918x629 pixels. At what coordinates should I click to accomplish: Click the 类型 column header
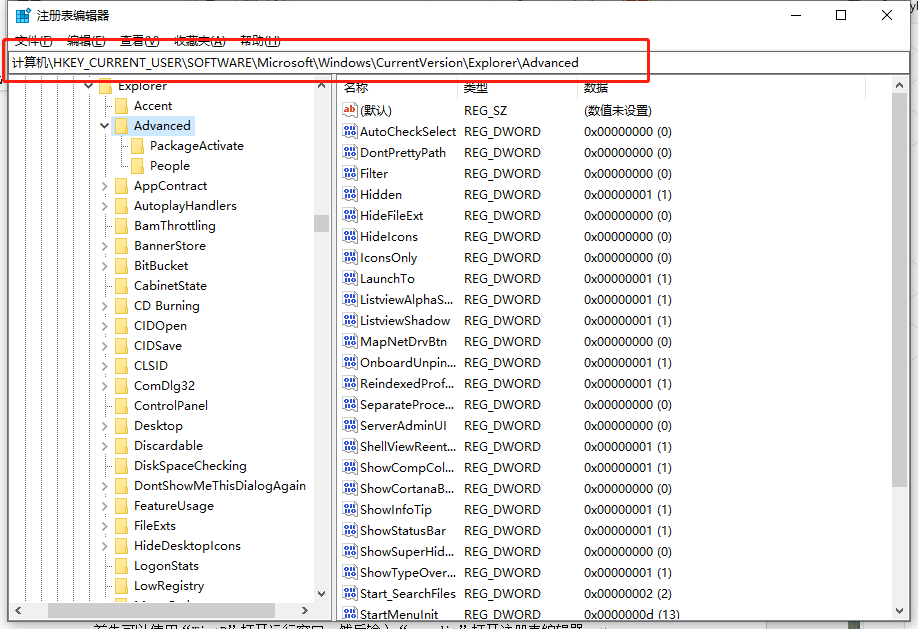pyautogui.click(x=516, y=88)
